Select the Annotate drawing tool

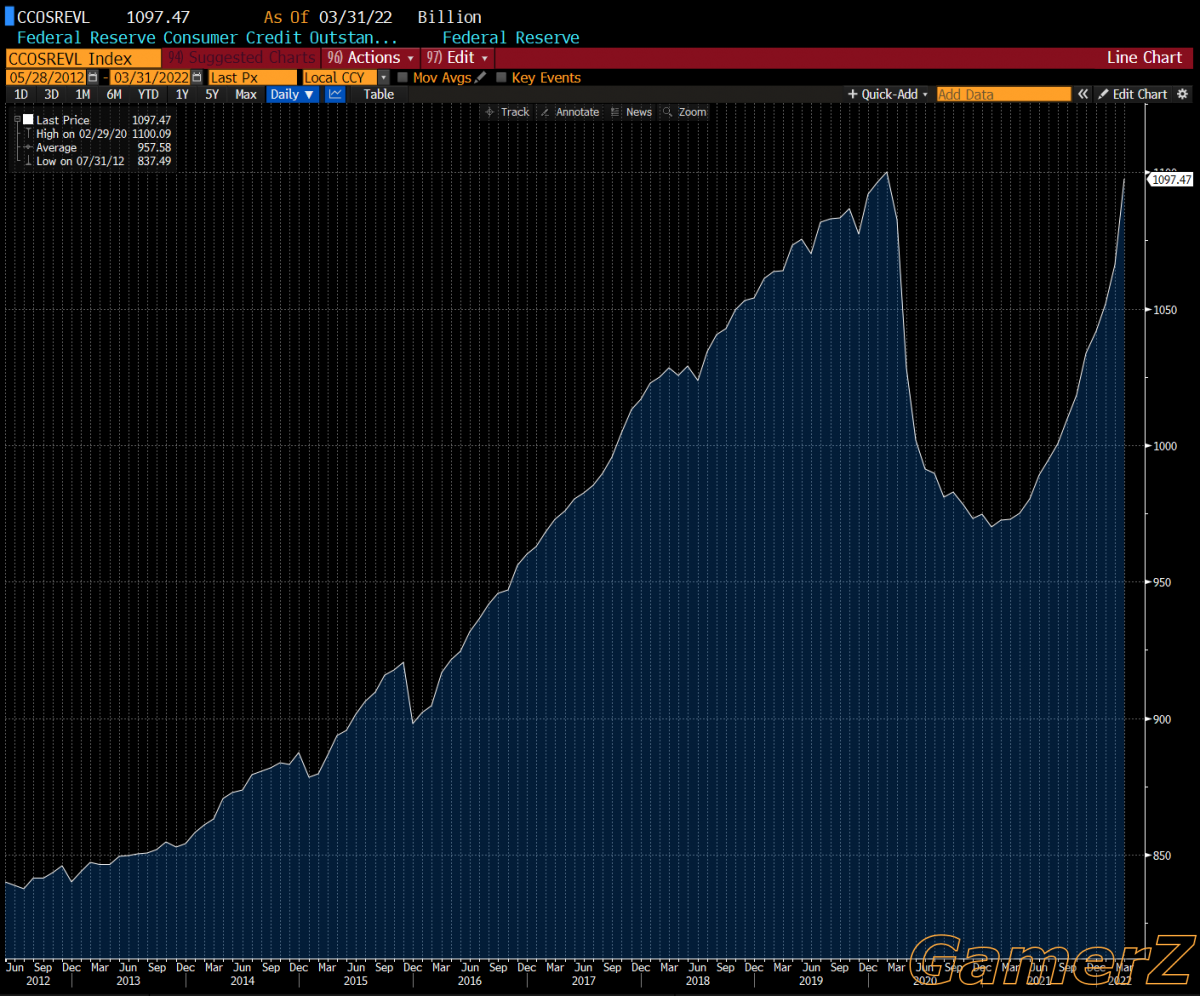569,112
